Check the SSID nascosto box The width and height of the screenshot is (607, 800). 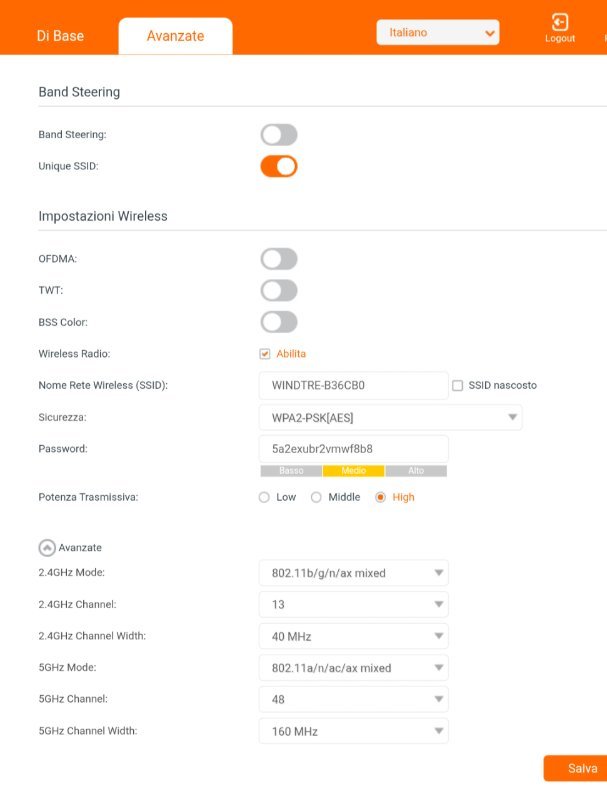pyautogui.click(x=458, y=386)
